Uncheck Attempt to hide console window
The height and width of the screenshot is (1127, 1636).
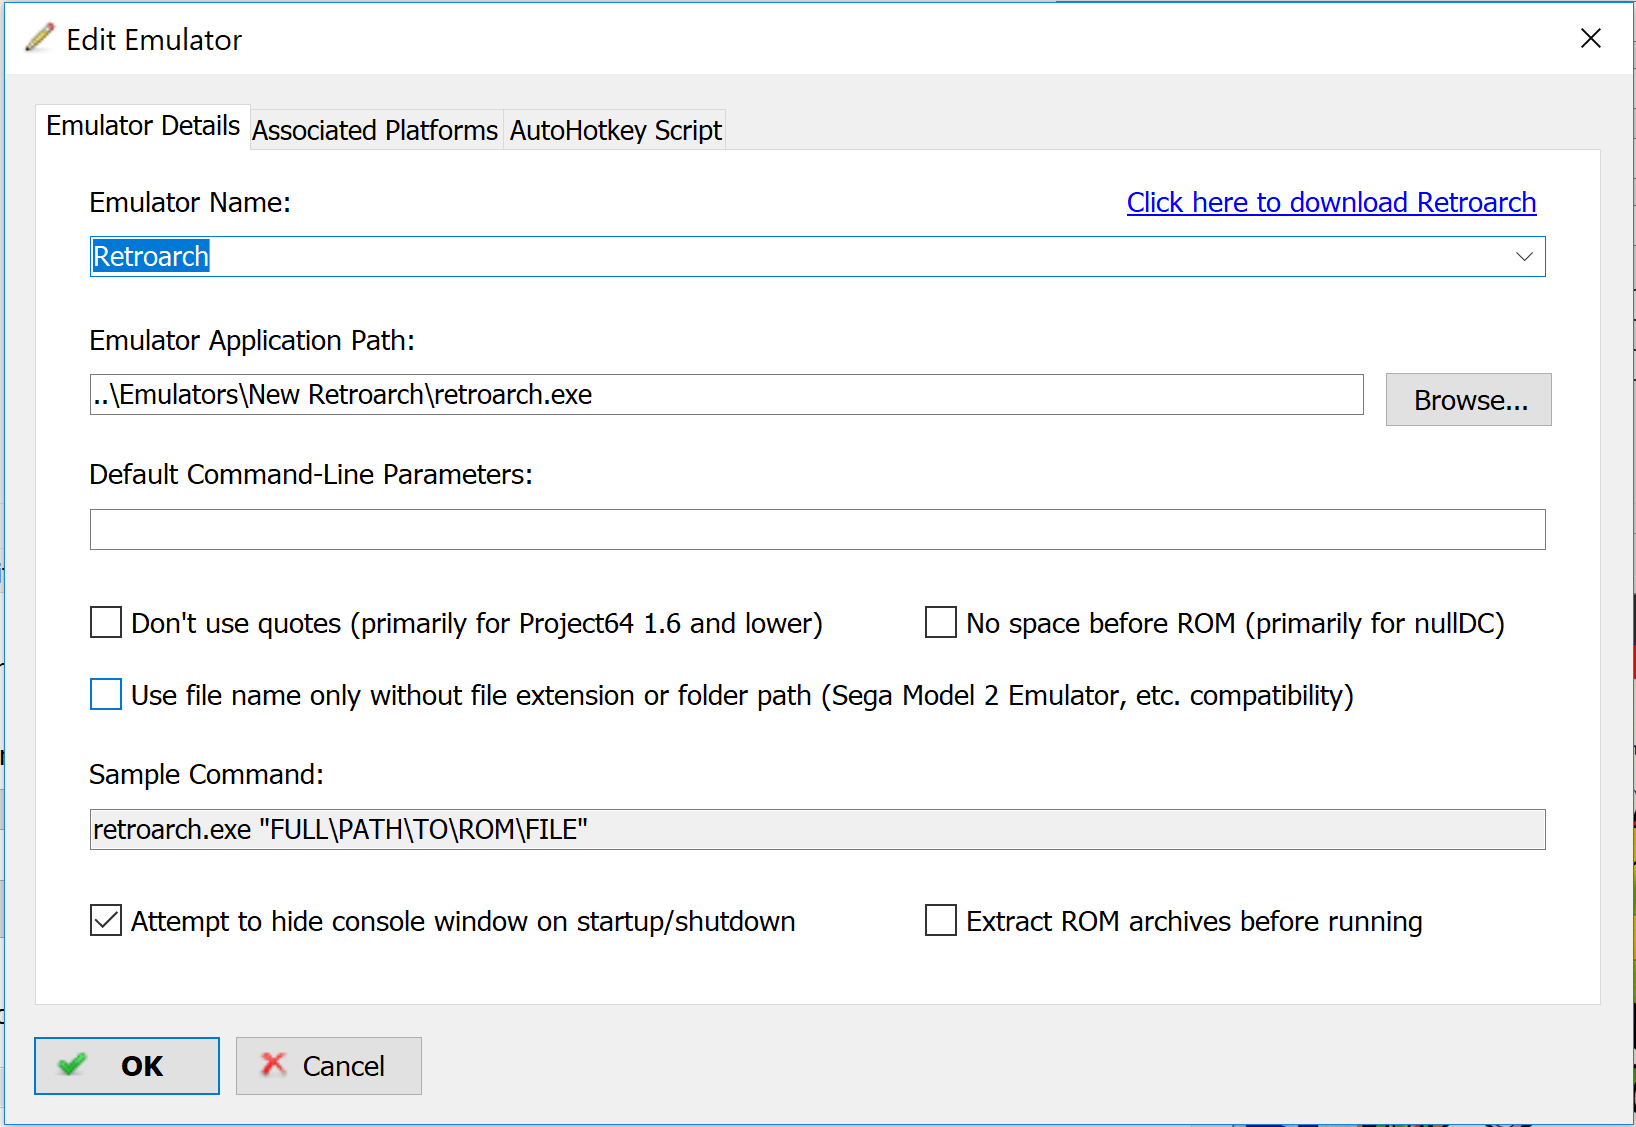pos(106,920)
